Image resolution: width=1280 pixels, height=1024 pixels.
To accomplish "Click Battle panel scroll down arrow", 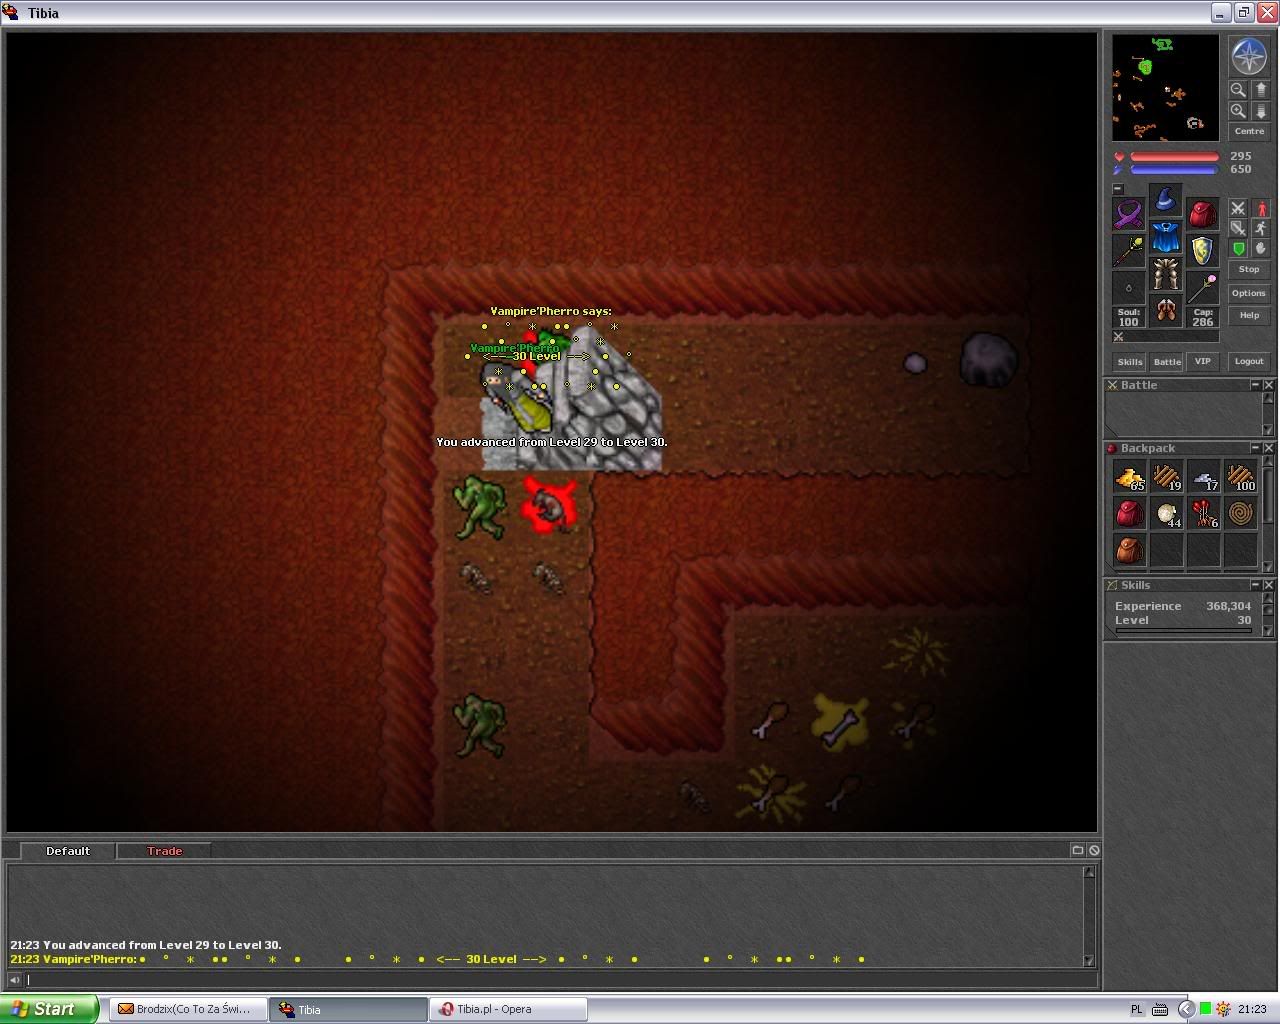I will 1268,431.
